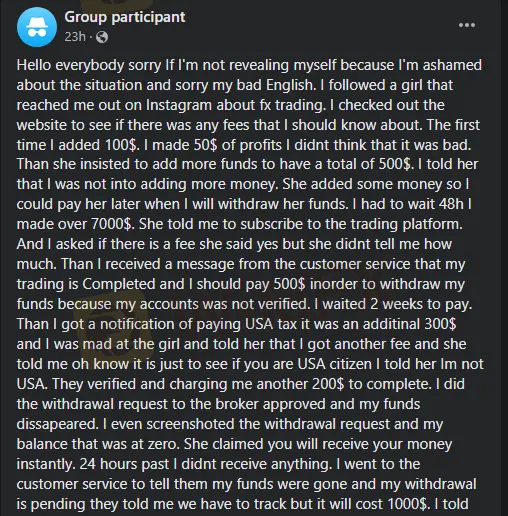Open the three-dots post options menu
Viewport: 508px width, 516px height.
467,25
